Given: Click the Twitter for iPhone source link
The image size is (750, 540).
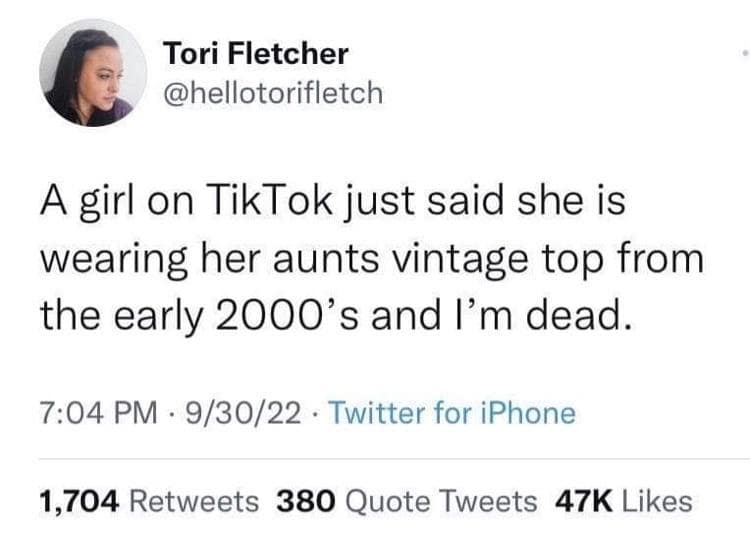Looking at the screenshot, I should pos(452,412).
